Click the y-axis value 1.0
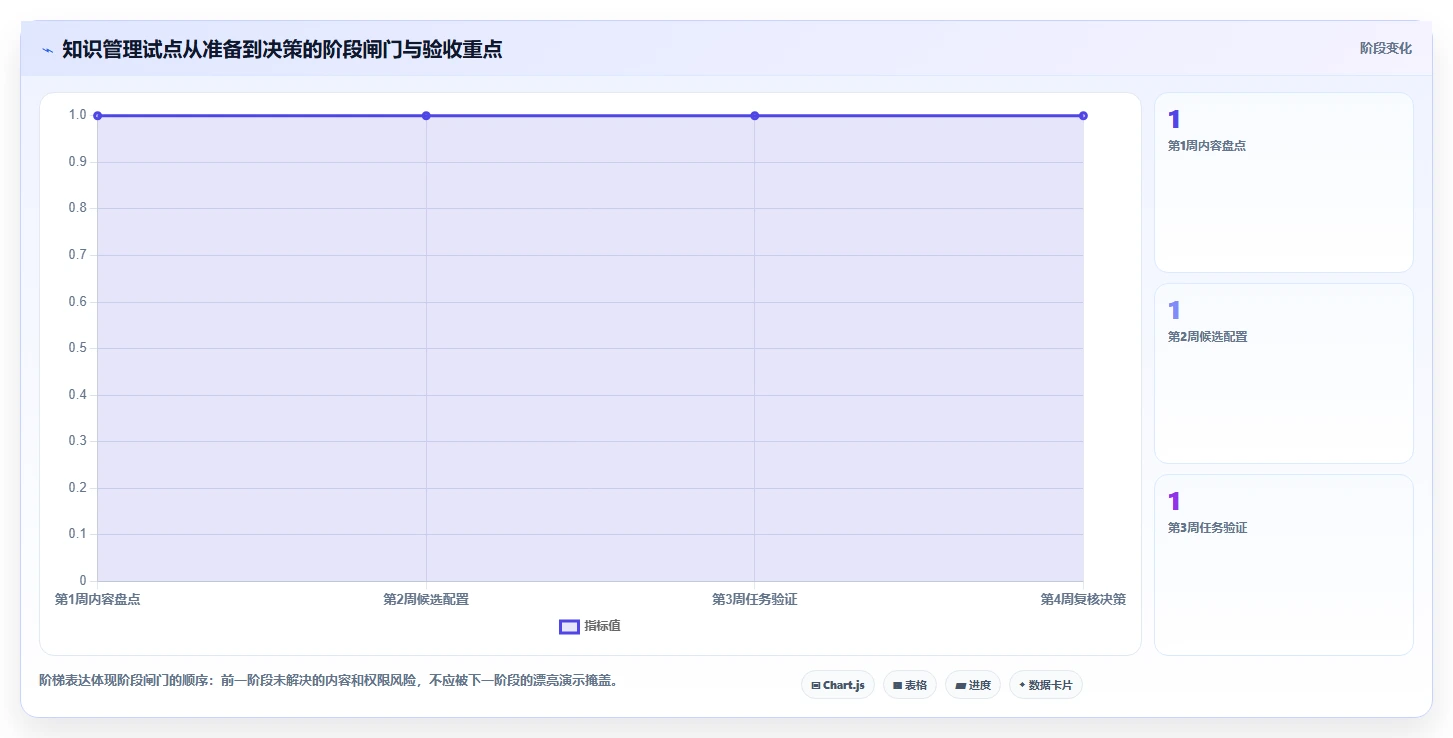Image resolution: width=1453 pixels, height=738 pixels. tap(77, 115)
